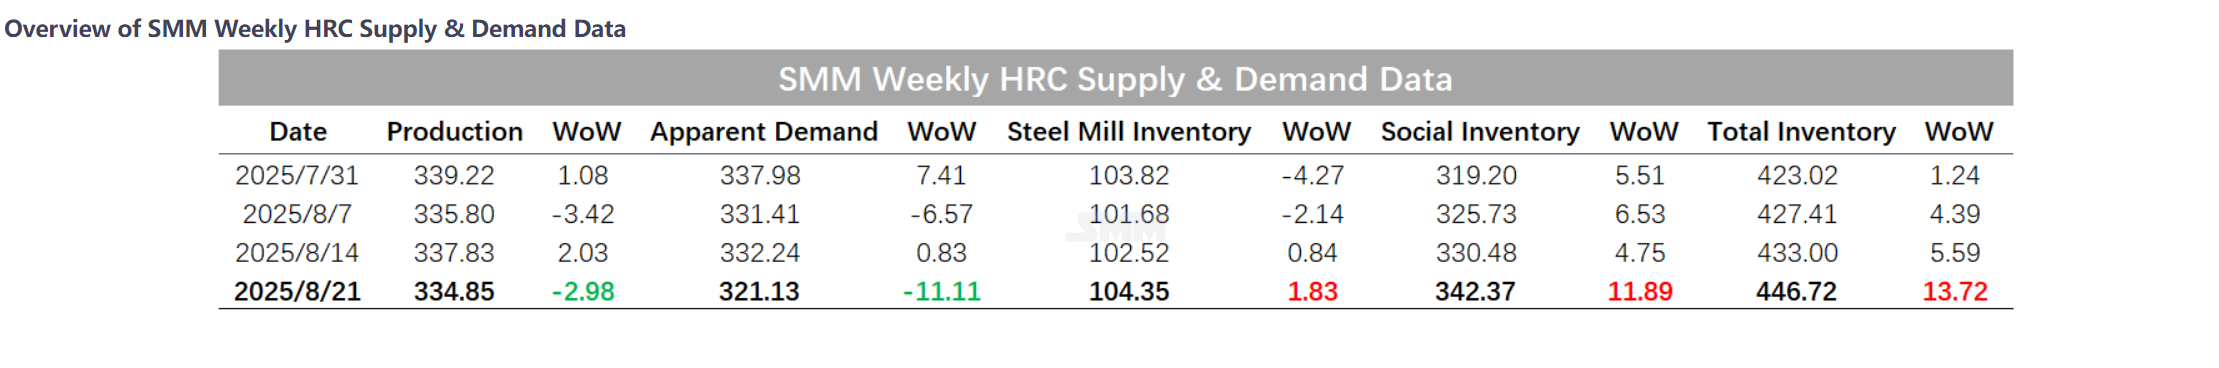Select the green -11.11 demand WoW value
The width and height of the screenshot is (2219, 368).
click(x=941, y=292)
